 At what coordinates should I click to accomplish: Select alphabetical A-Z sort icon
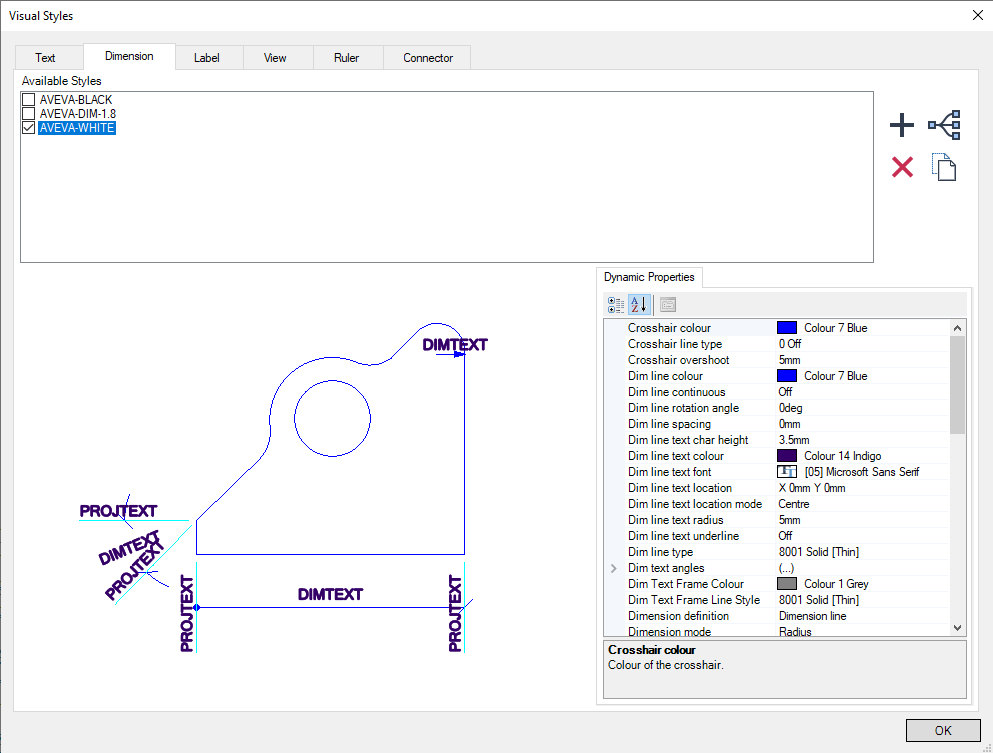639,305
